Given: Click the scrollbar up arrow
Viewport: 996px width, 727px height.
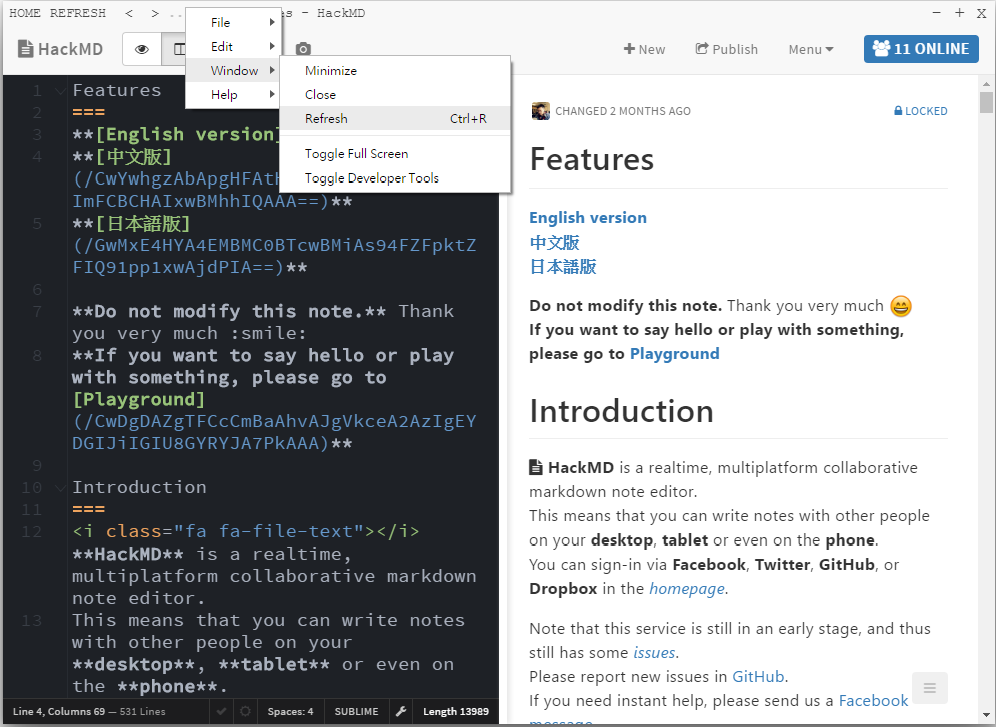Looking at the screenshot, I should [986, 83].
